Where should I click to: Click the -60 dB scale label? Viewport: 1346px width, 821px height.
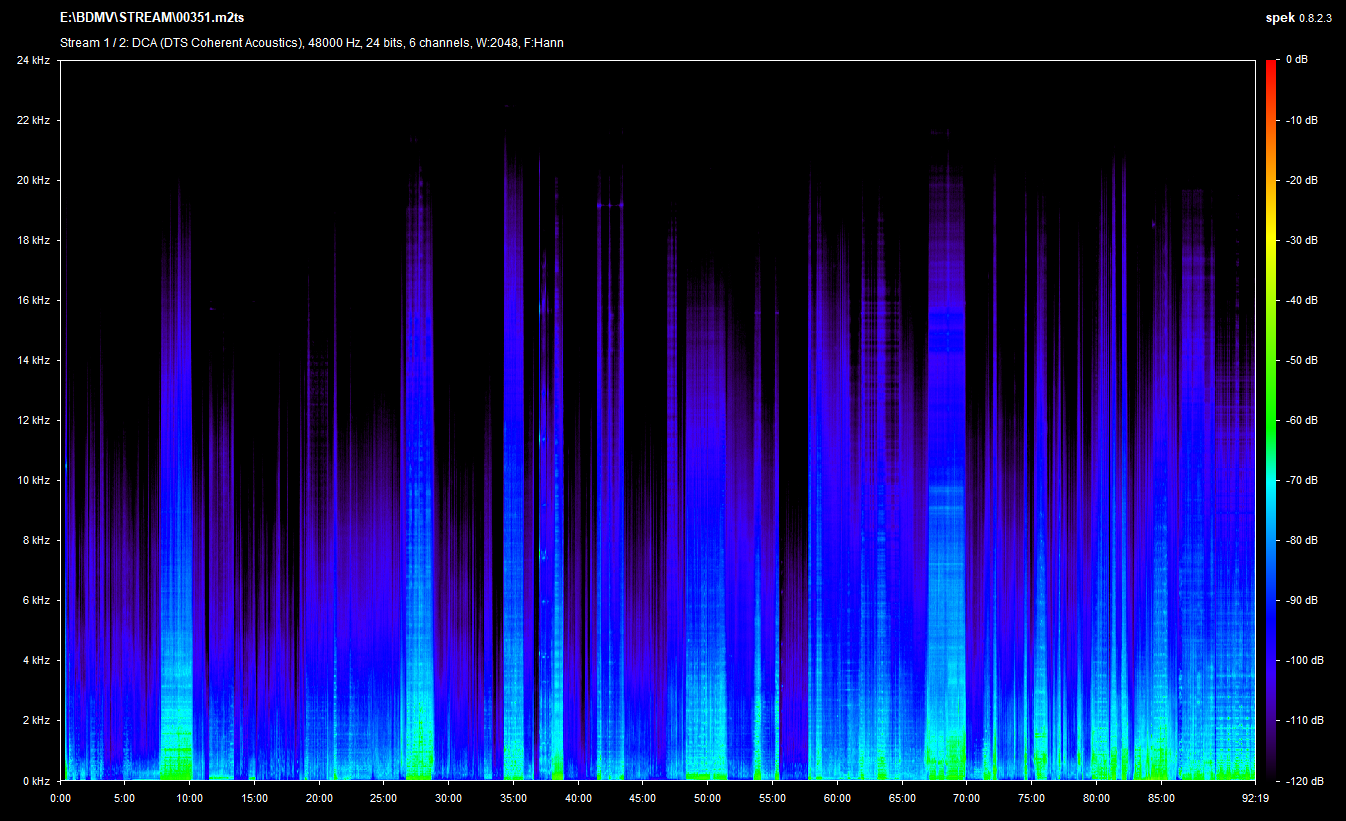pos(1301,420)
